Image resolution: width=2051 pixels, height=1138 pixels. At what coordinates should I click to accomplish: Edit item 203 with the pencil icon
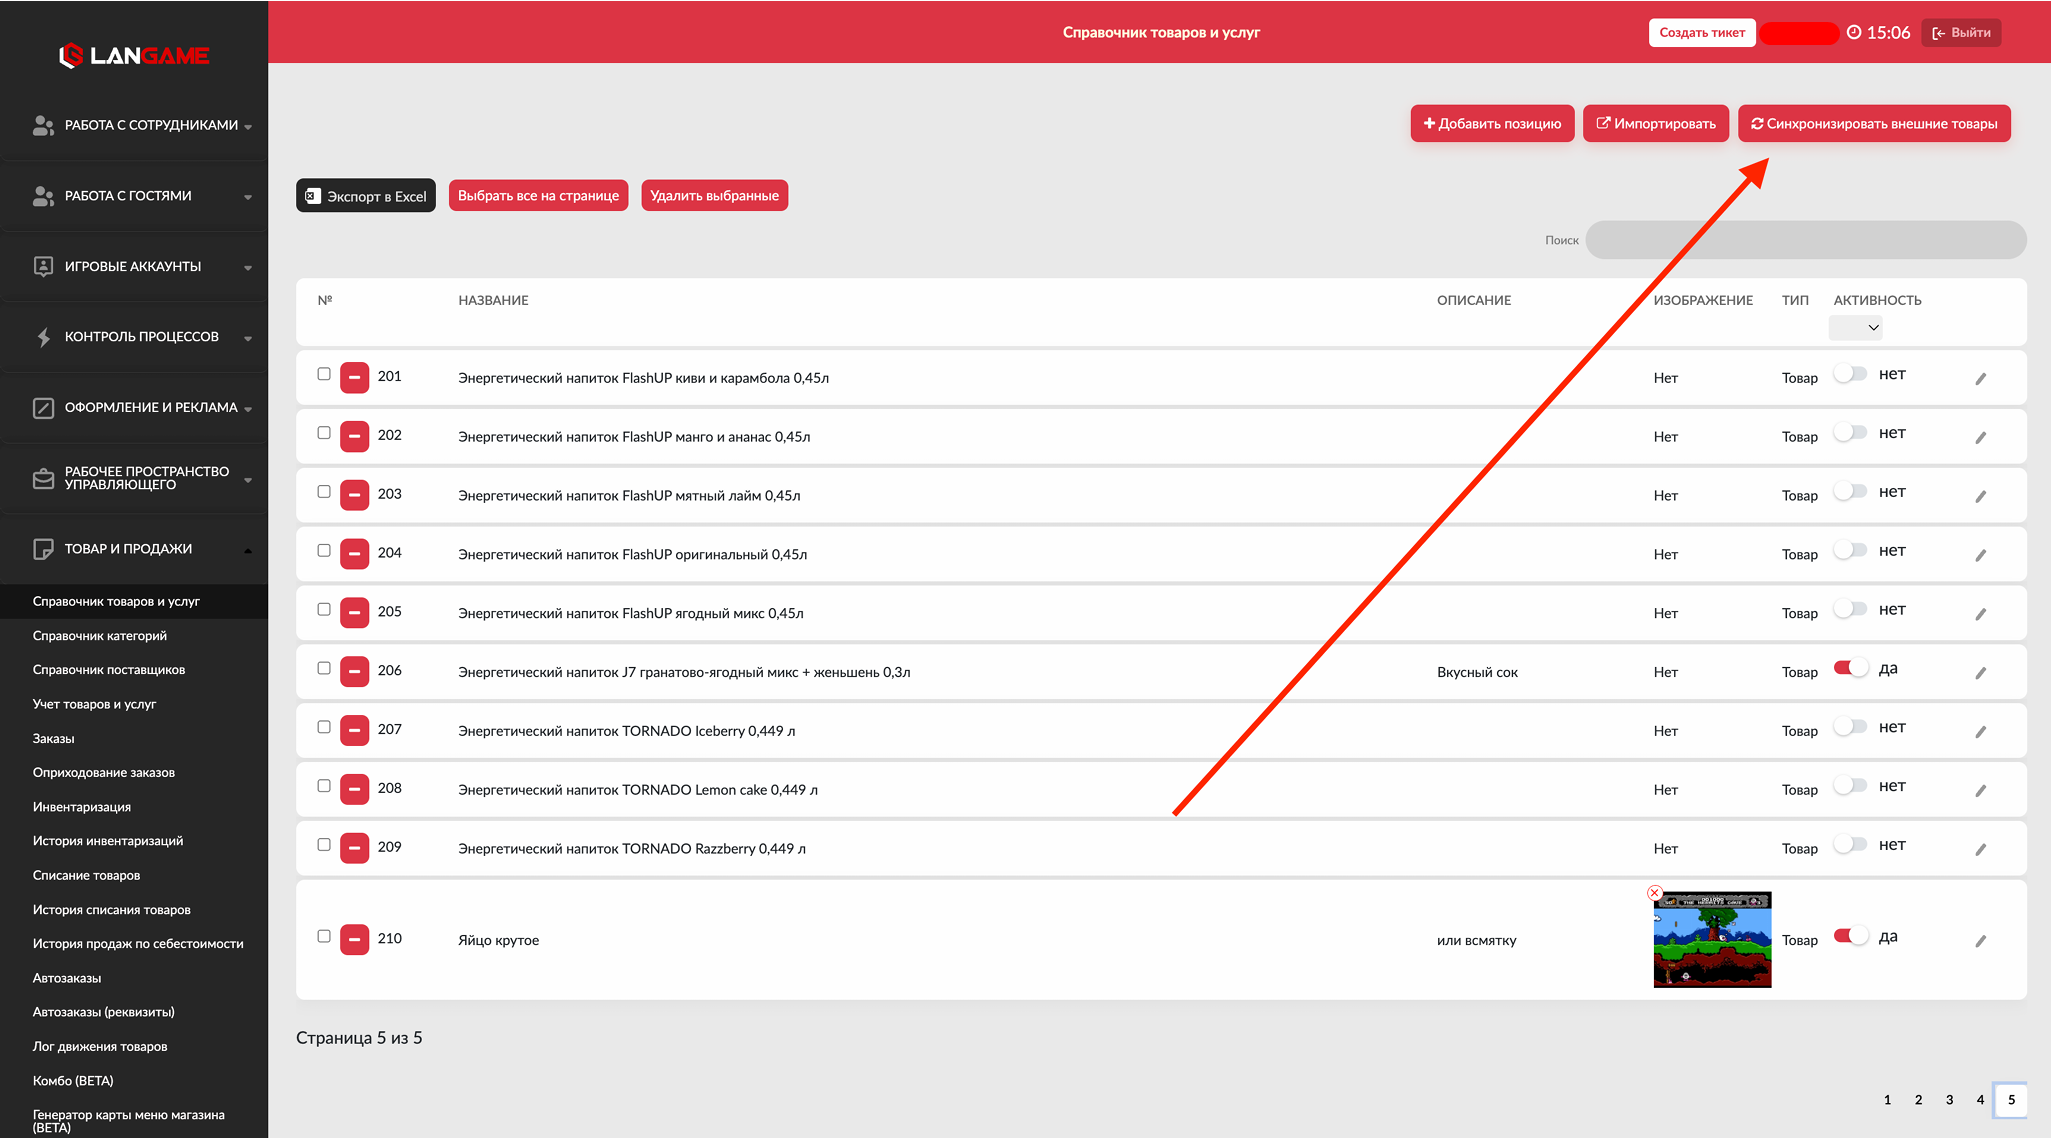1980,496
